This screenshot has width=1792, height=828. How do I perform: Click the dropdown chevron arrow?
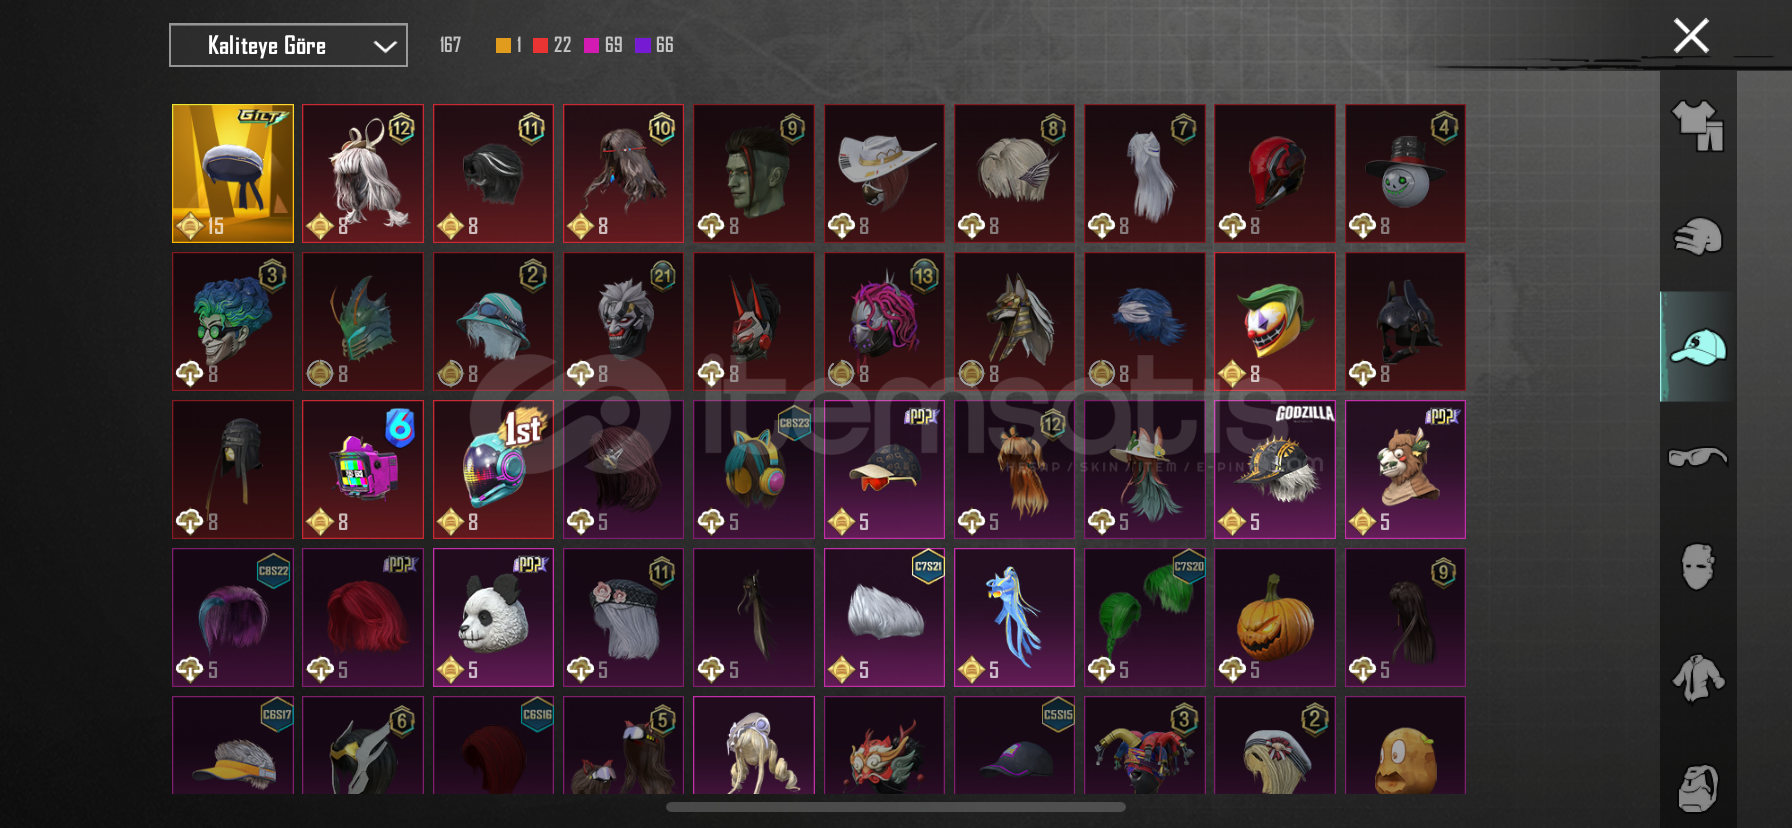click(385, 46)
